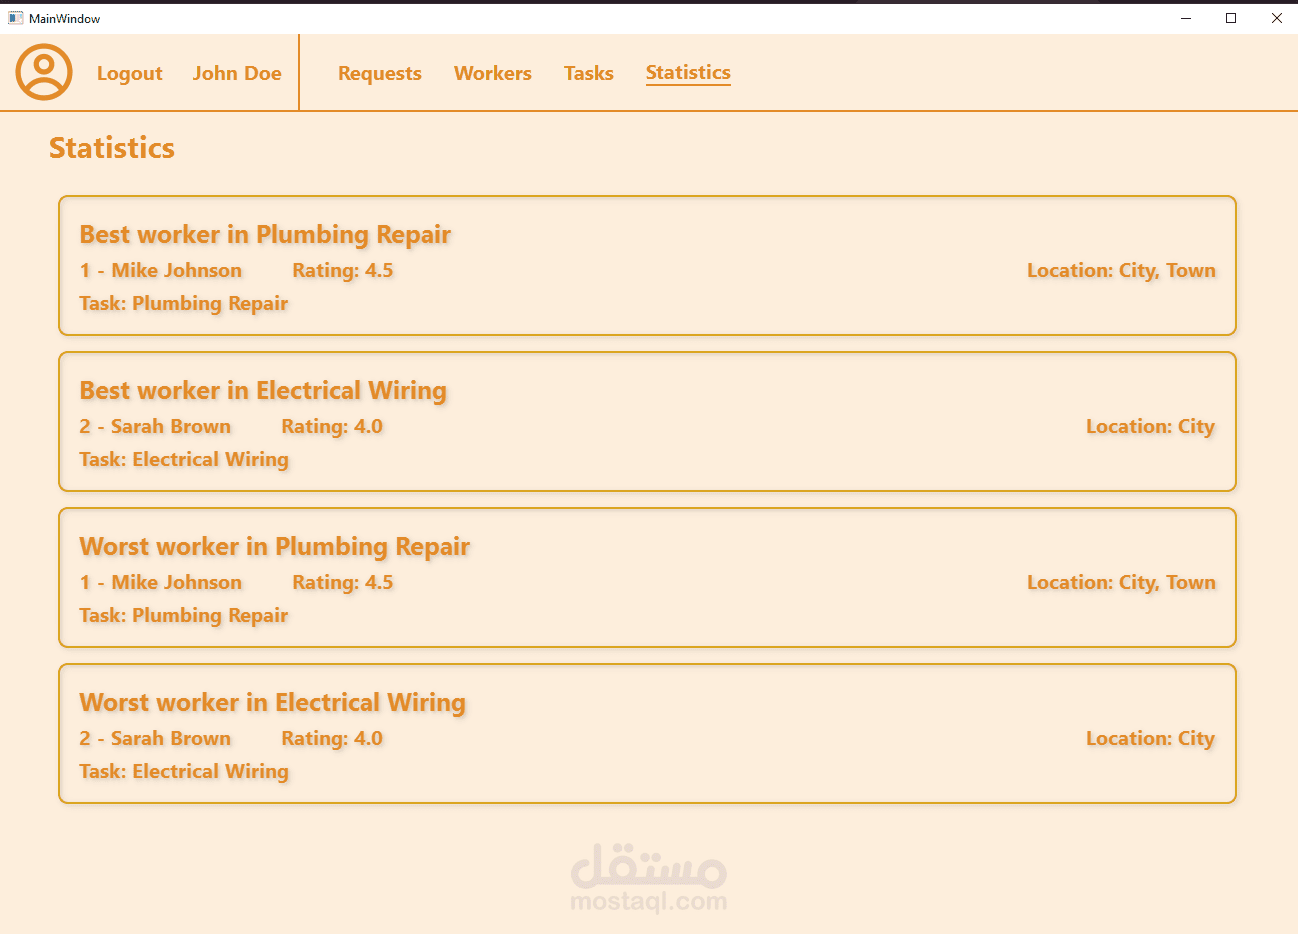Click 'Task: Plumbing Repair' in Best Plumbing card

pos(184,303)
